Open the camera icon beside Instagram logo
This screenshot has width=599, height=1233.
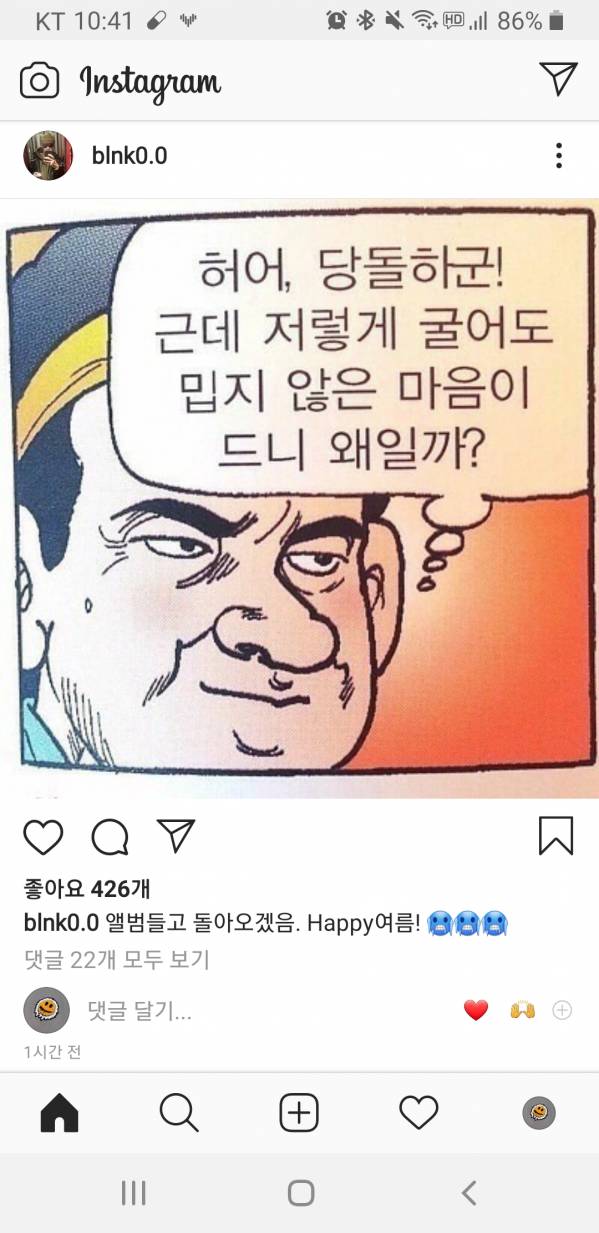pyautogui.click(x=40, y=81)
